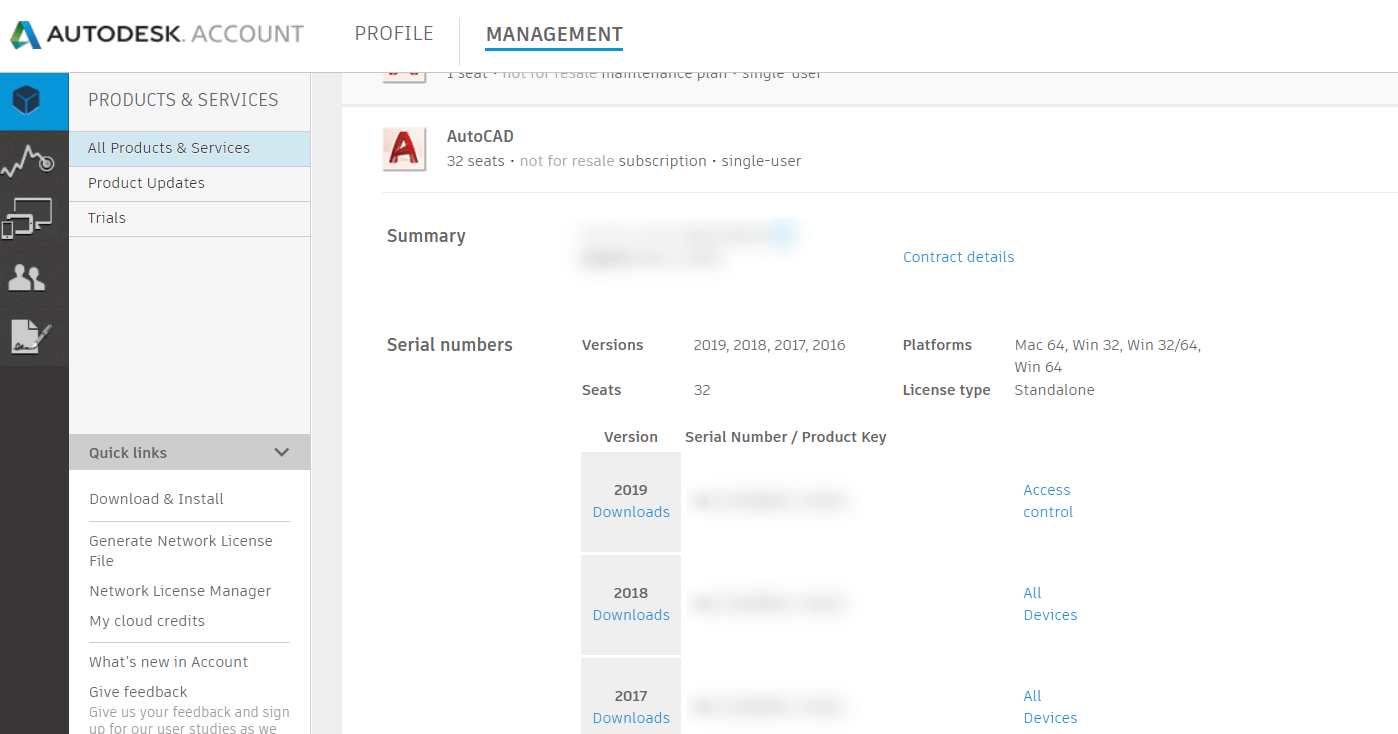
Task: Switch to the MANAGEMENT tab
Action: pos(554,34)
